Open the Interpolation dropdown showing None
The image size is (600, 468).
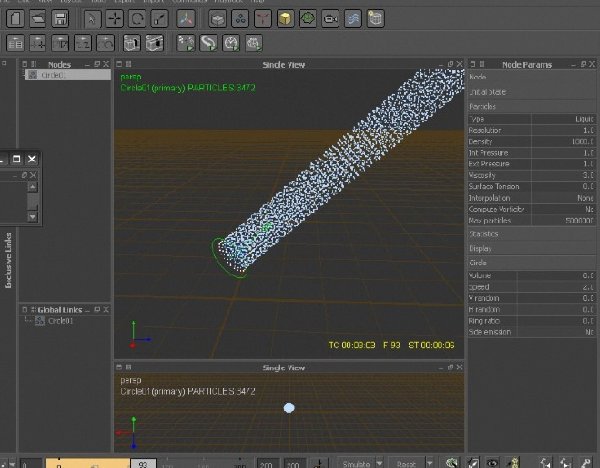pos(563,198)
